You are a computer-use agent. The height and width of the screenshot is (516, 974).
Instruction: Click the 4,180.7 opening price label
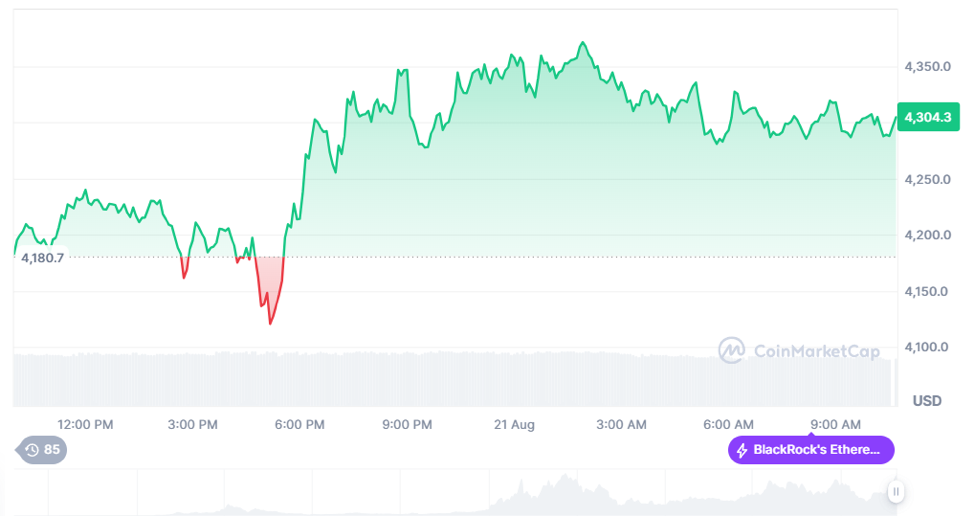(40, 258)
